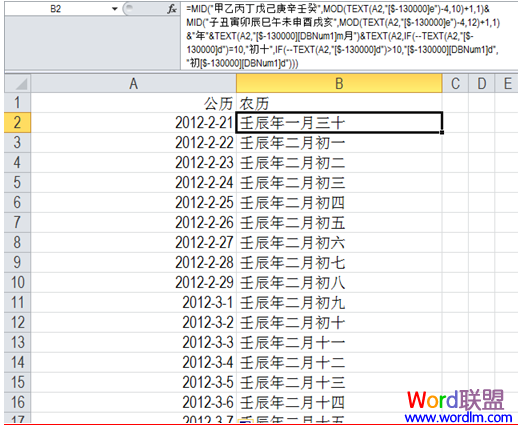Select row 6 header
Viewport: 518px width, 428px height.
17,203
